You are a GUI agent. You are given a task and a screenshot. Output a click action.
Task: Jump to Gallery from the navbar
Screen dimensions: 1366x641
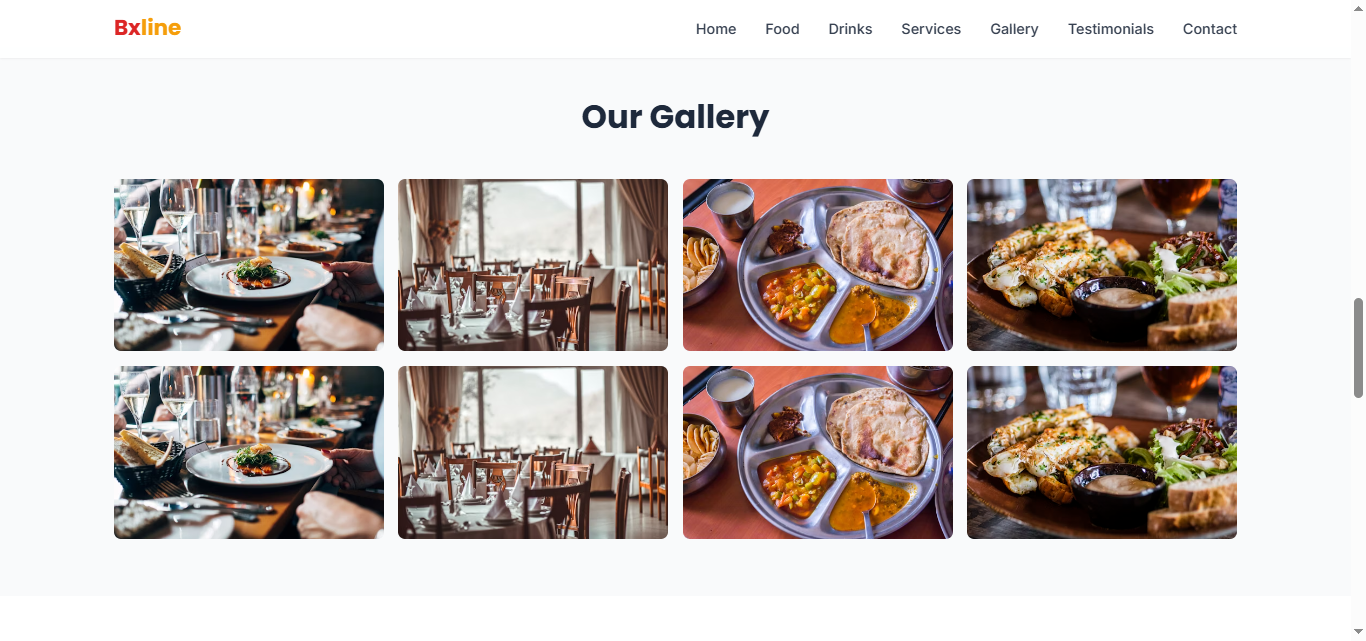coord(1014,29)
